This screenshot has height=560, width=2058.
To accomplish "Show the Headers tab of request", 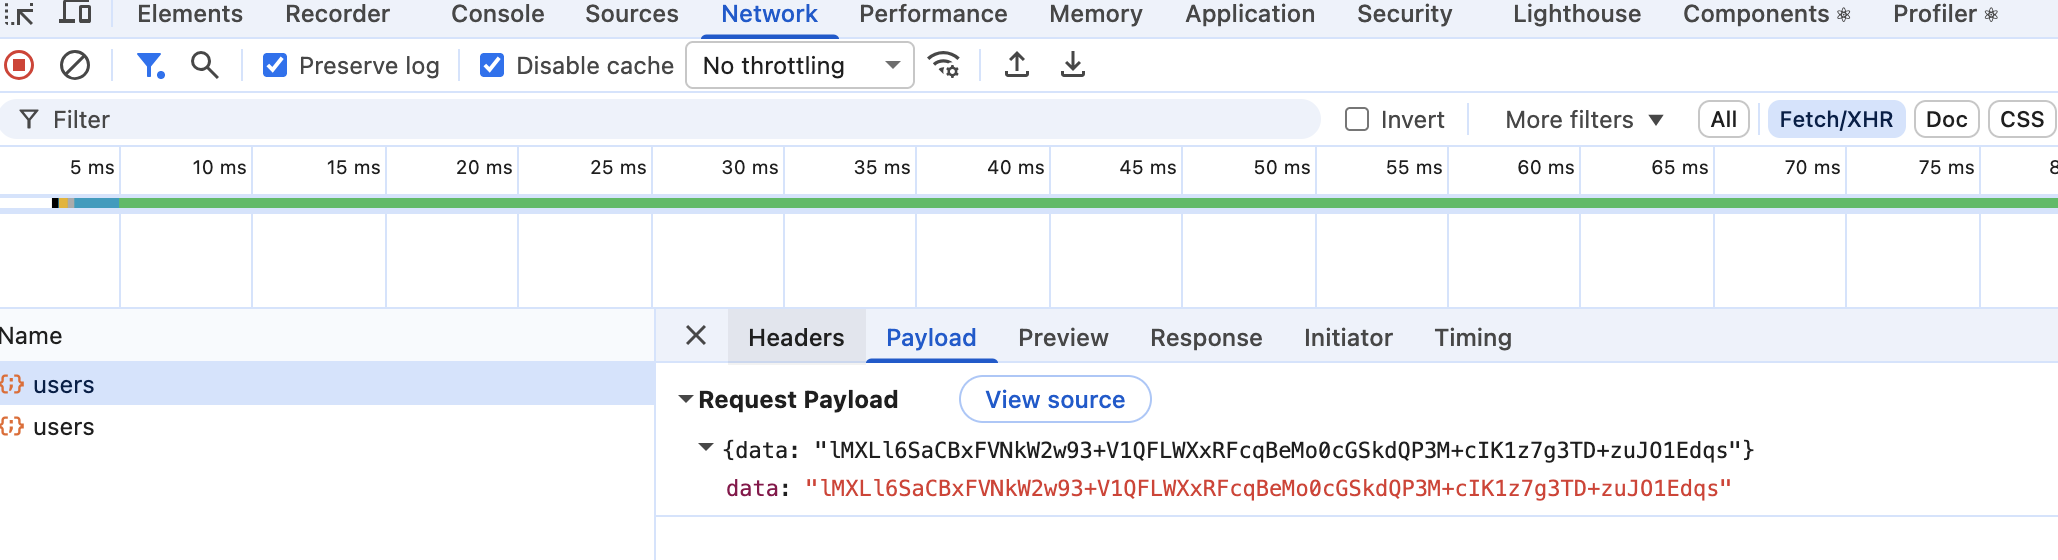I will click(796, 338).
